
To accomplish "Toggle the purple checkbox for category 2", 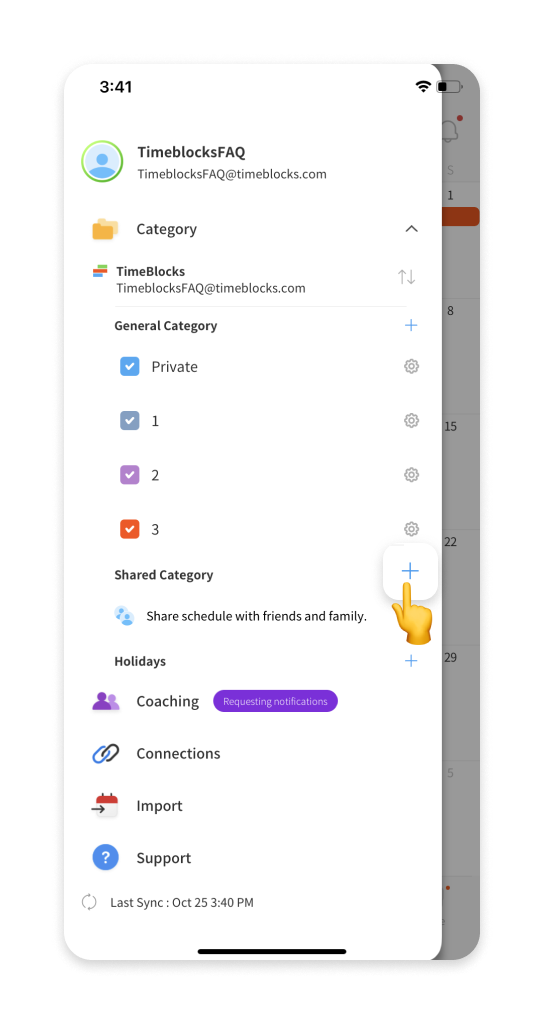I will coord(129,475).
